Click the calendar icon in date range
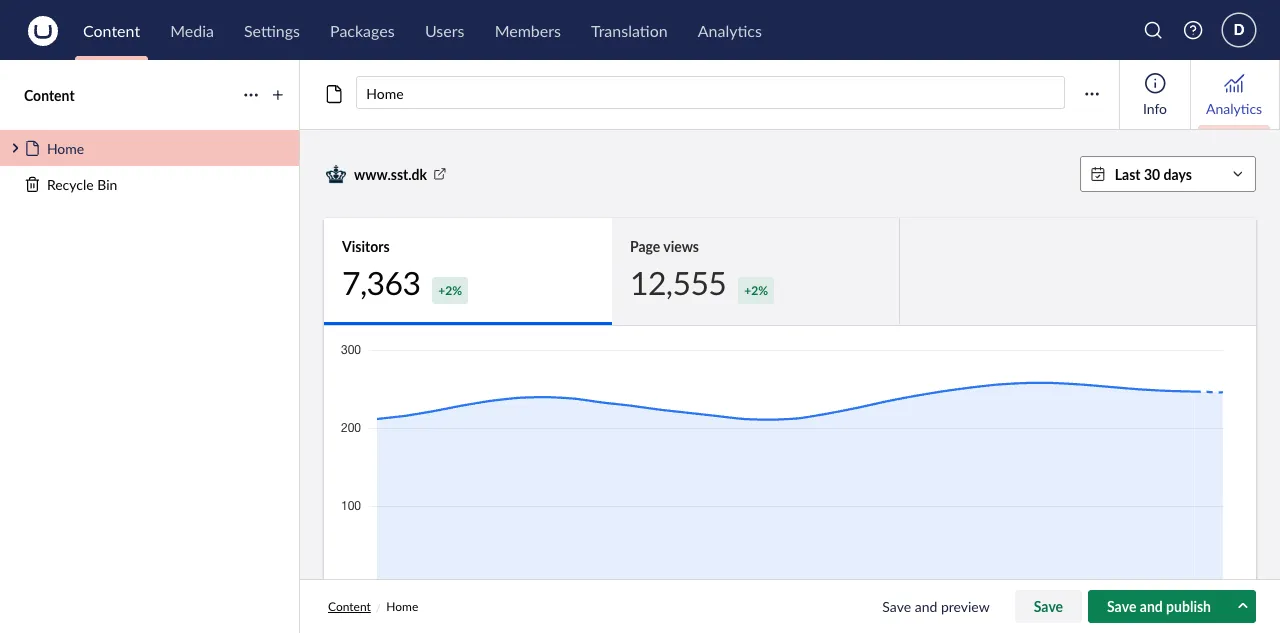1280x633 pixels. pos(1097,174)
